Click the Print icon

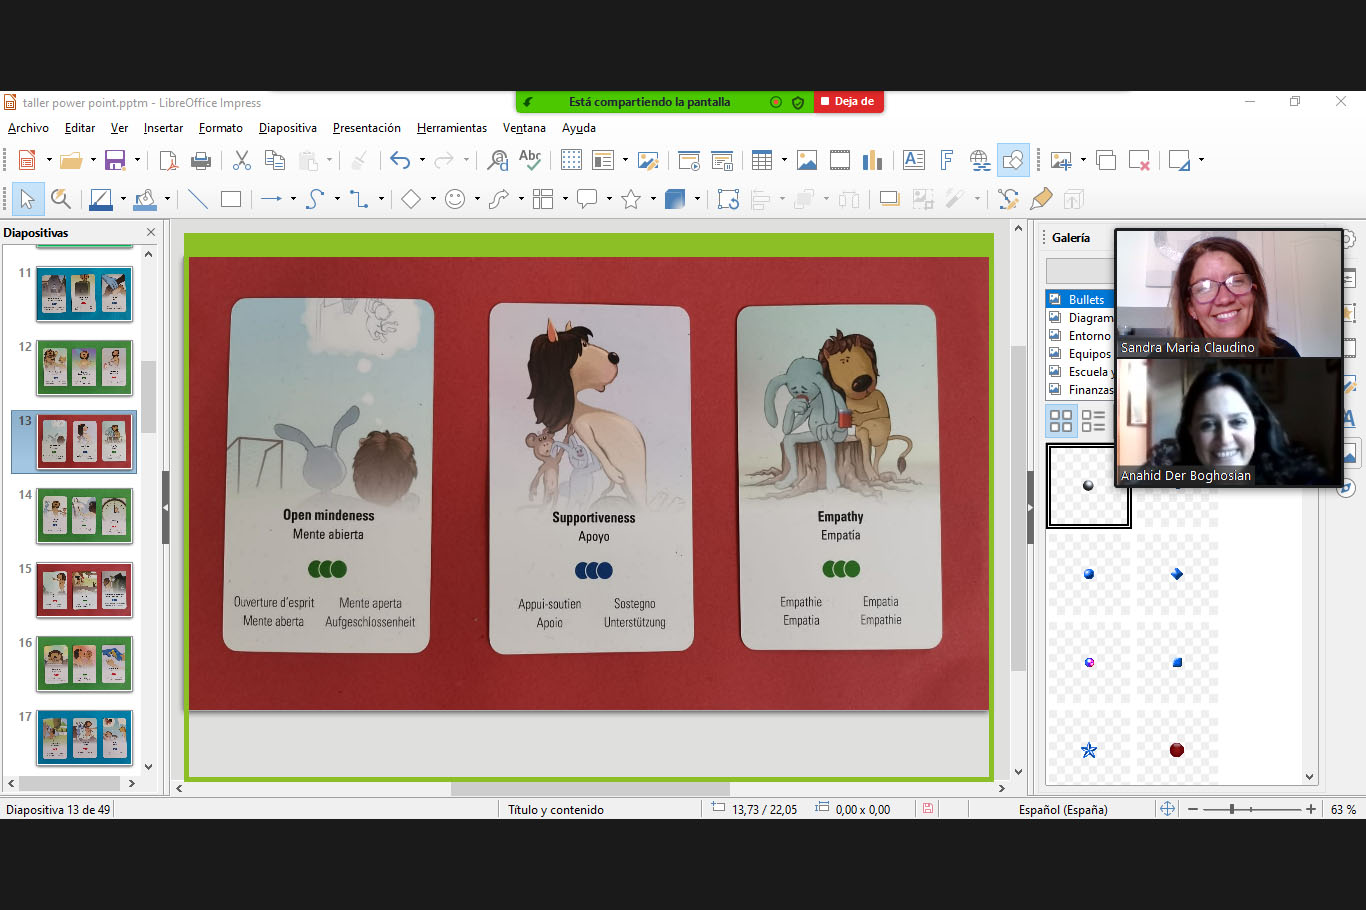point(201,160)
